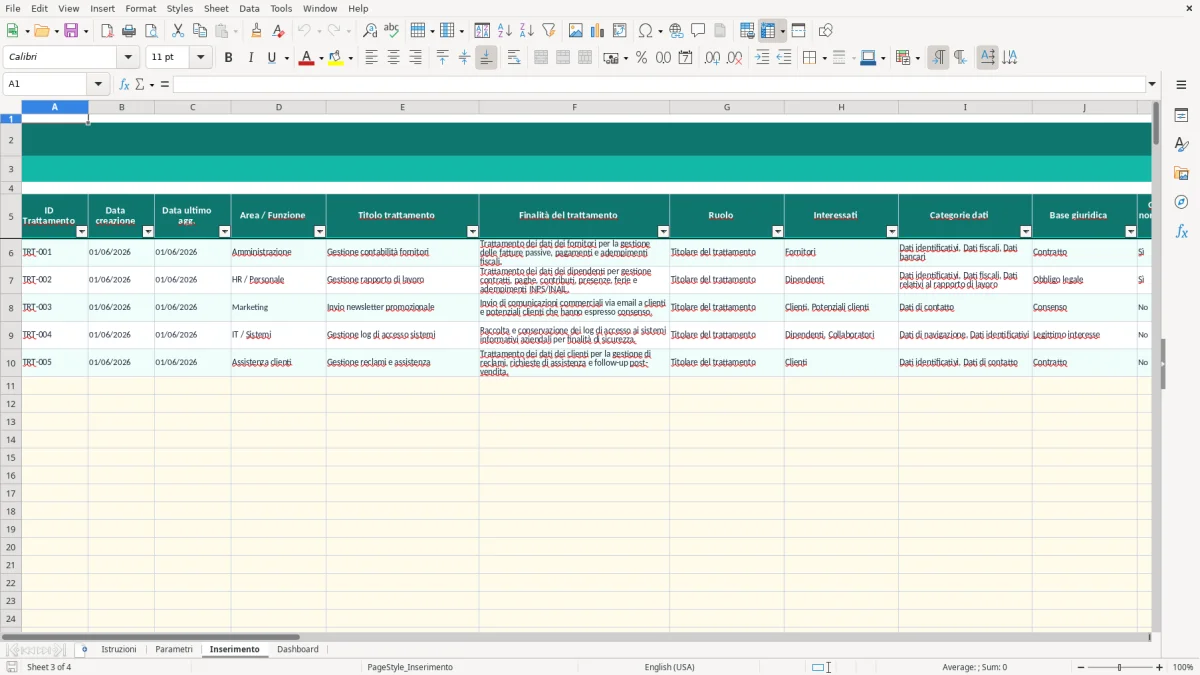Image resolution: width=1200 pixels, height=675 pixels.
Task: Open sidebar Properties panel icon
Action: 1181,115
